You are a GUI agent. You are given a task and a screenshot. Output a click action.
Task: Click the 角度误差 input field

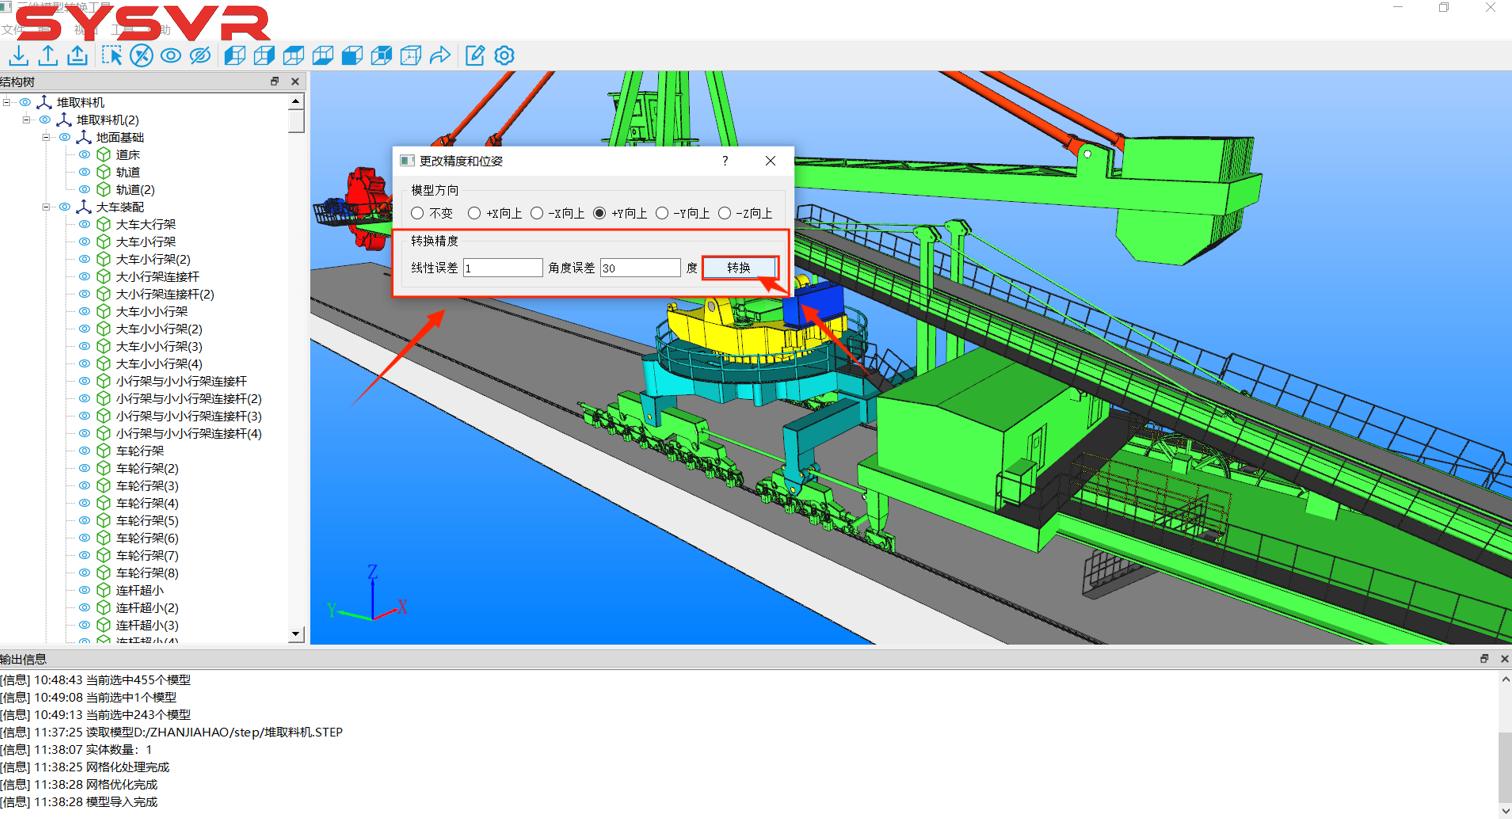[640, 268]
